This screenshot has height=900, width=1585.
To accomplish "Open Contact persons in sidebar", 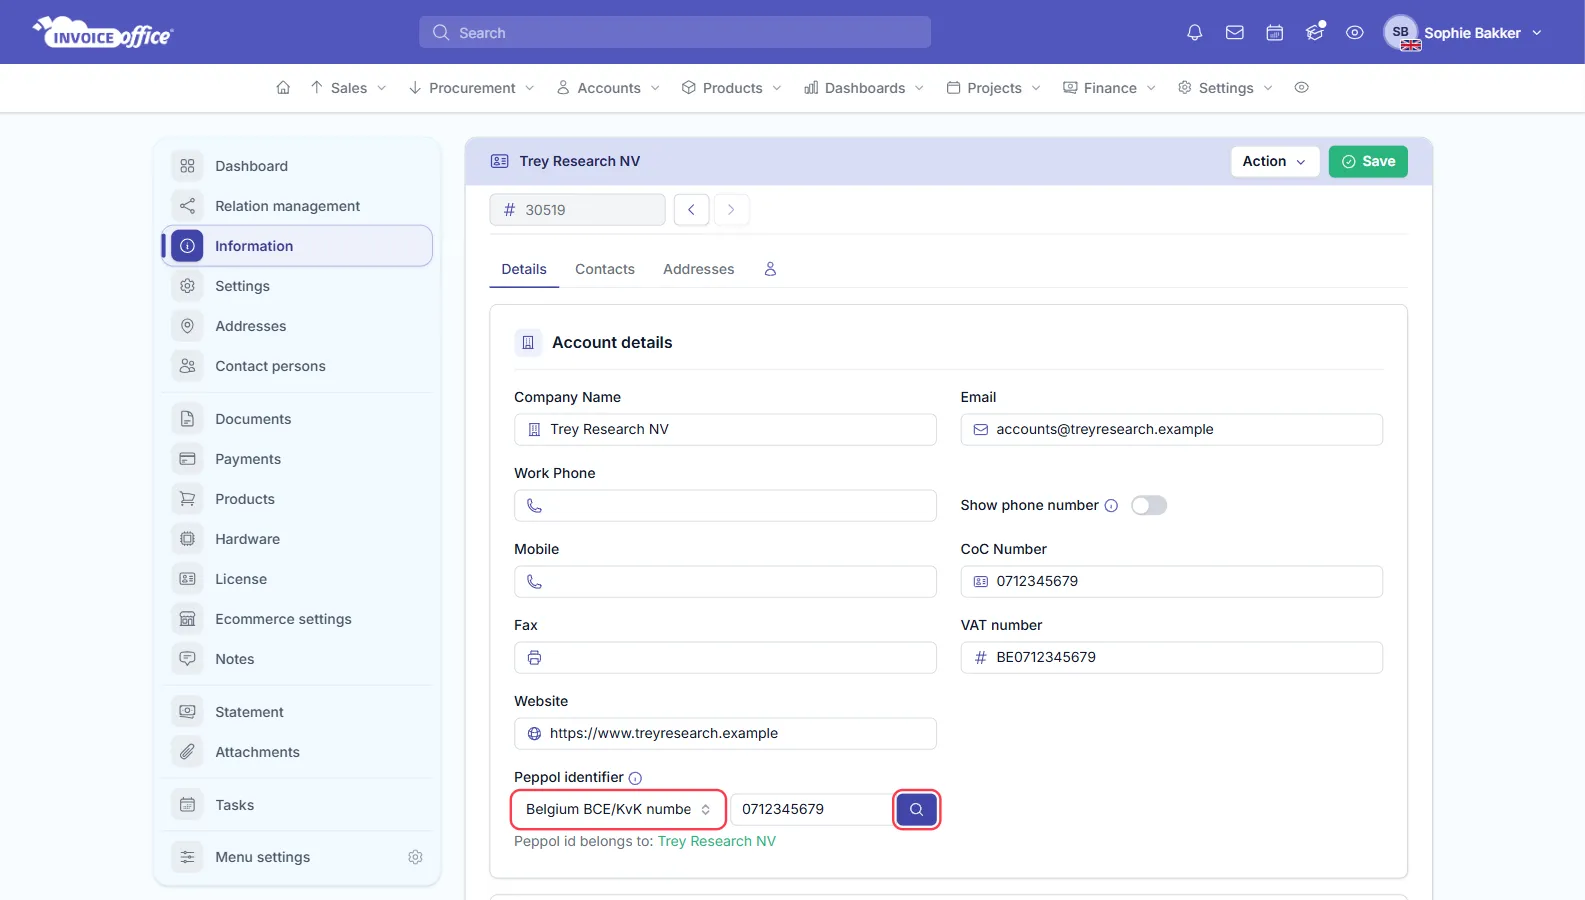I will pyautogui.click(x=297, y=366).
